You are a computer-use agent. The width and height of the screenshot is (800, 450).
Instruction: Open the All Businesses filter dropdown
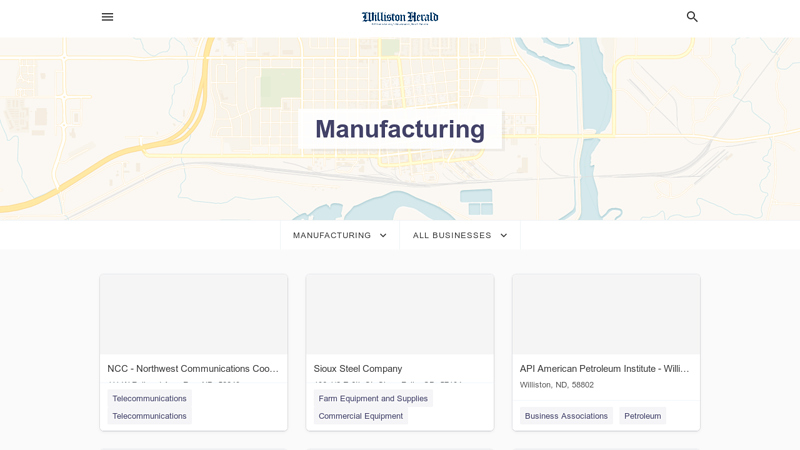point(460,235)
